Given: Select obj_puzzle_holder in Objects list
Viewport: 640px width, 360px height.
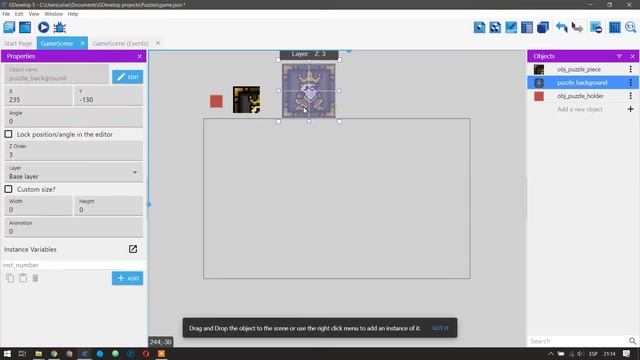Looking at the screenshot, I should (580, 96).
